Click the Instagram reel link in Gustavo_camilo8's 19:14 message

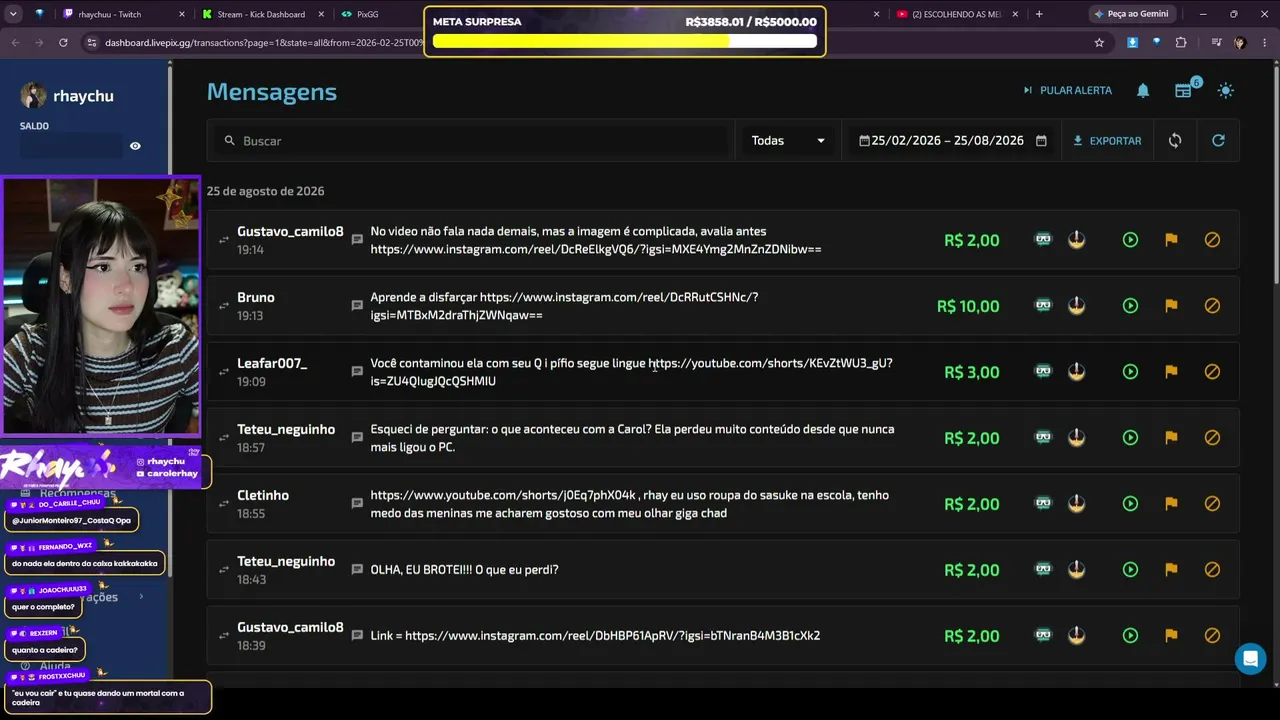click(x=596, y=249)
